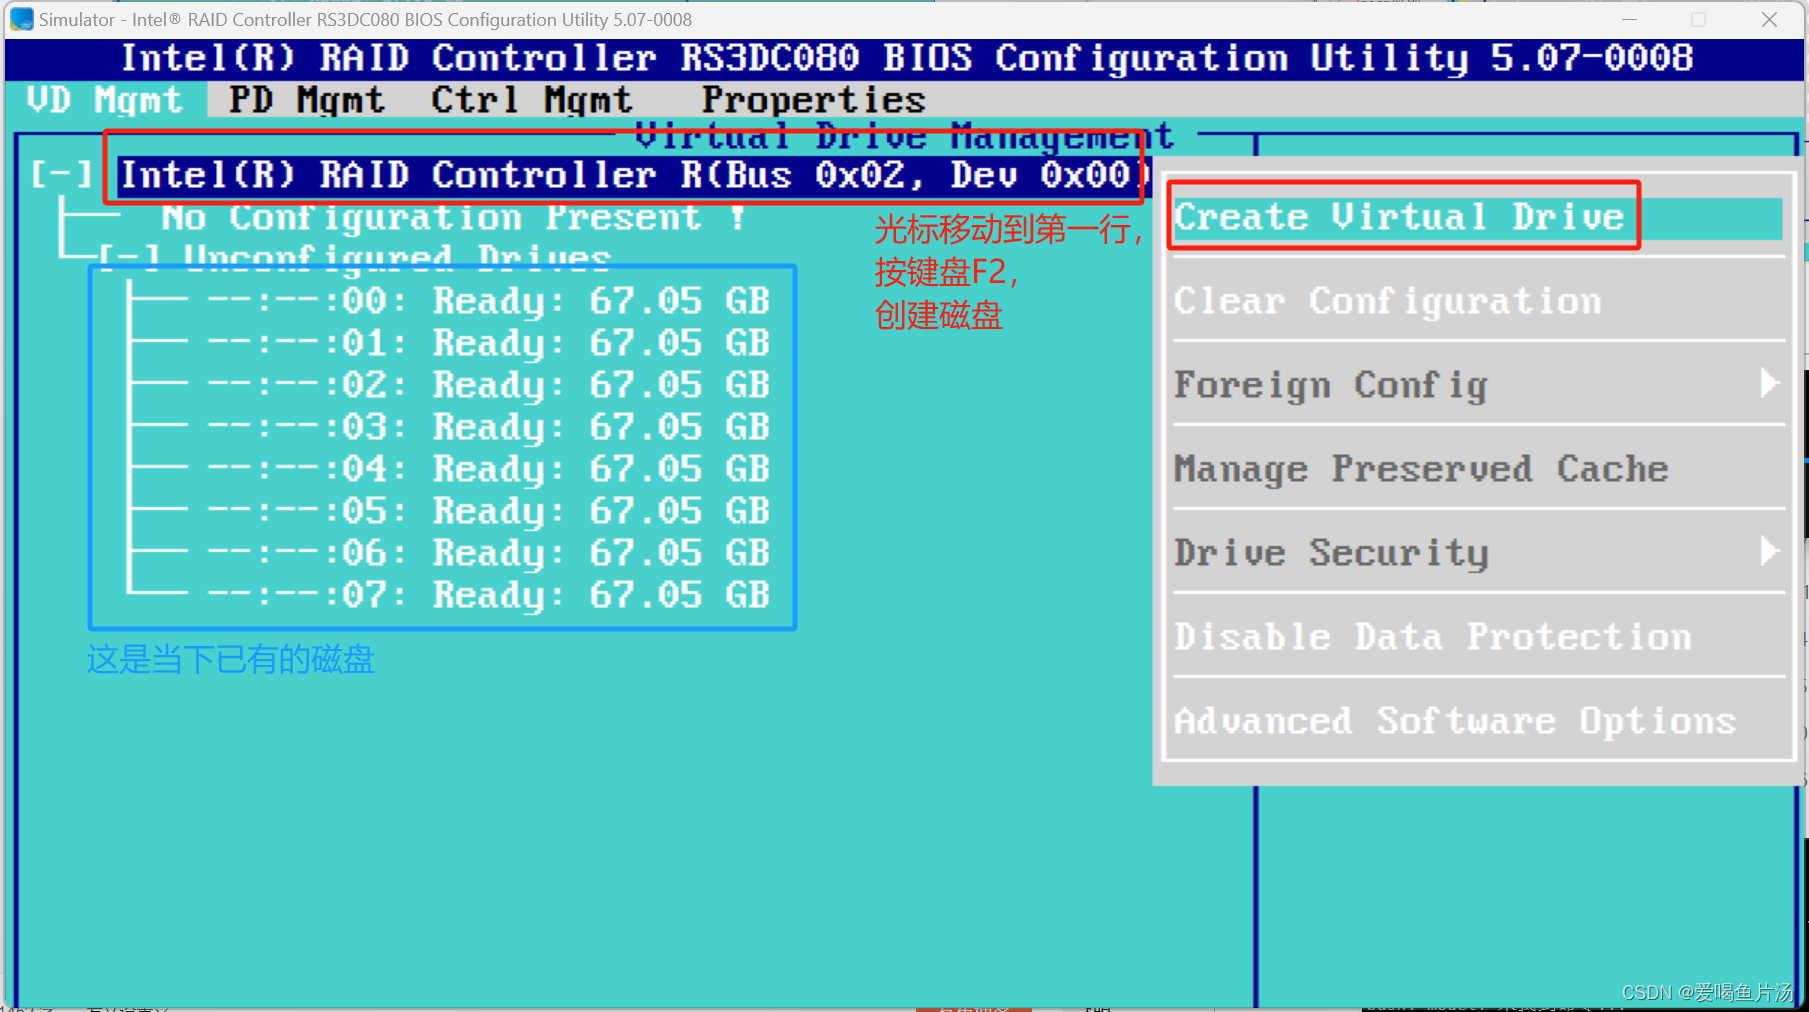Click the No Configuration Present text
The image size is (1809, 1012).
pyautogui.click(x=454, y=217)
